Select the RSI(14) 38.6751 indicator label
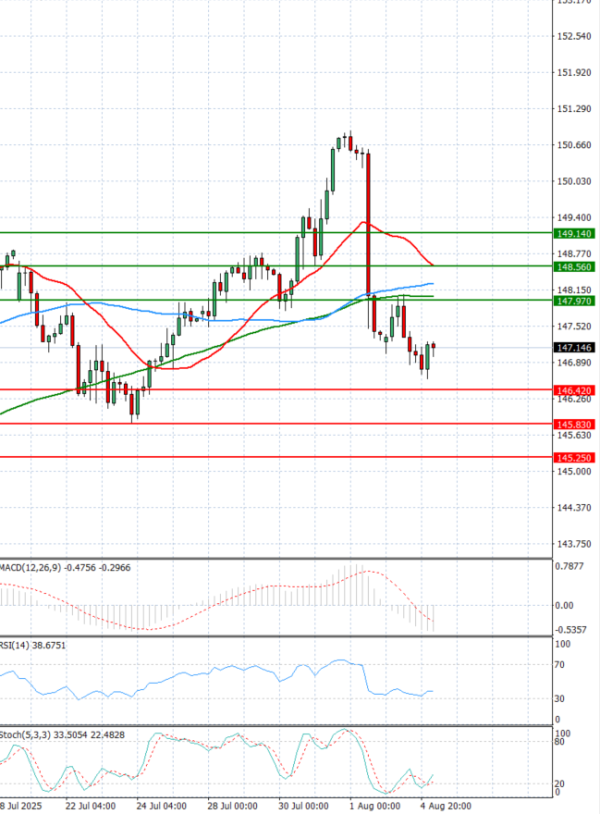The height and width of the screenshot is (814, 600). click(x=33, y=645)
